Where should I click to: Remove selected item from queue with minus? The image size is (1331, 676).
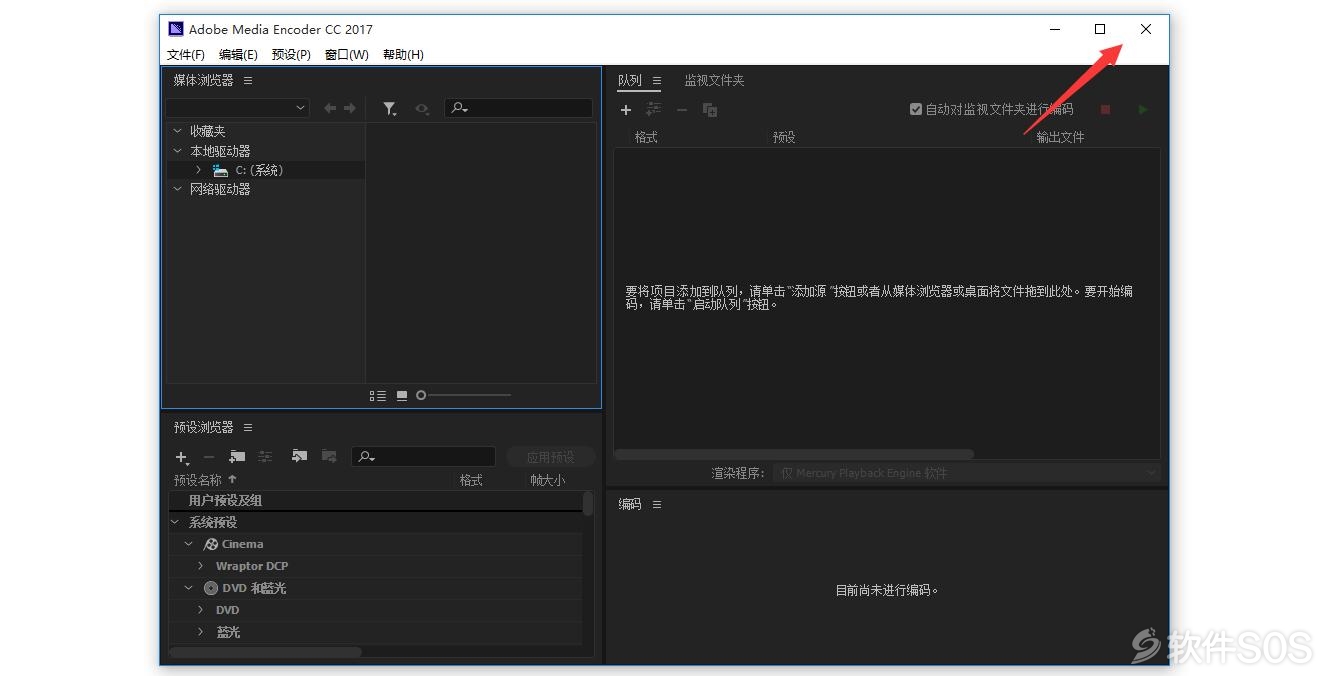(x=682, y=110)
